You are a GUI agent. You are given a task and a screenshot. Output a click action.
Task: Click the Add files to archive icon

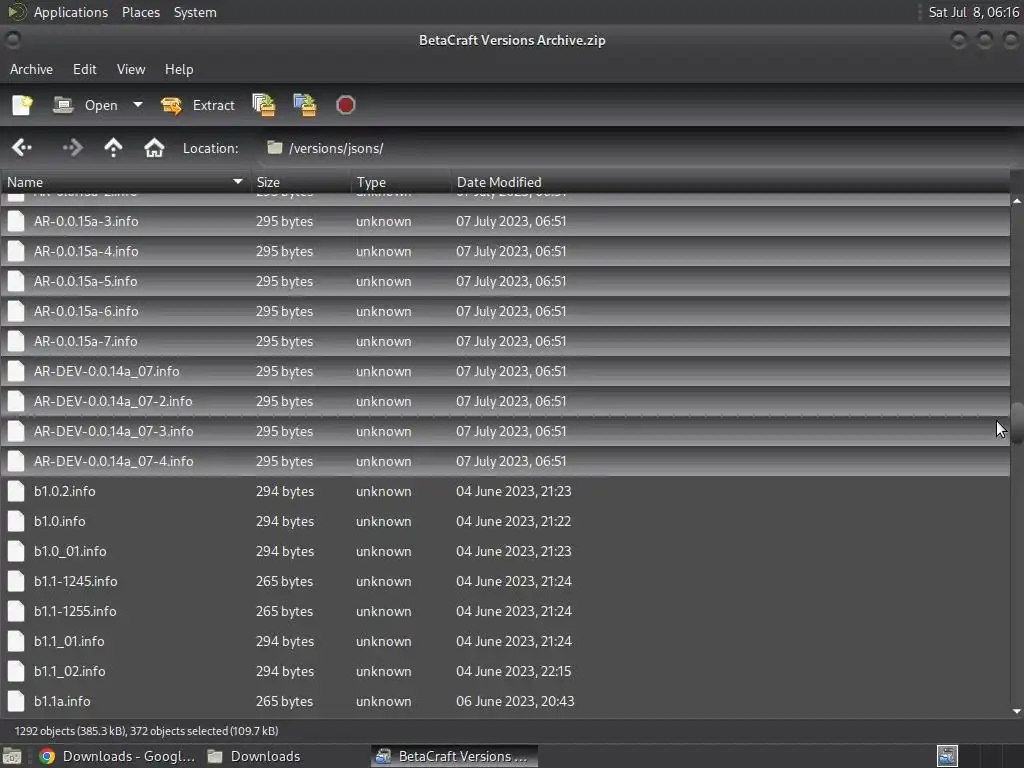pyautogui.click(x=264, y=105)
